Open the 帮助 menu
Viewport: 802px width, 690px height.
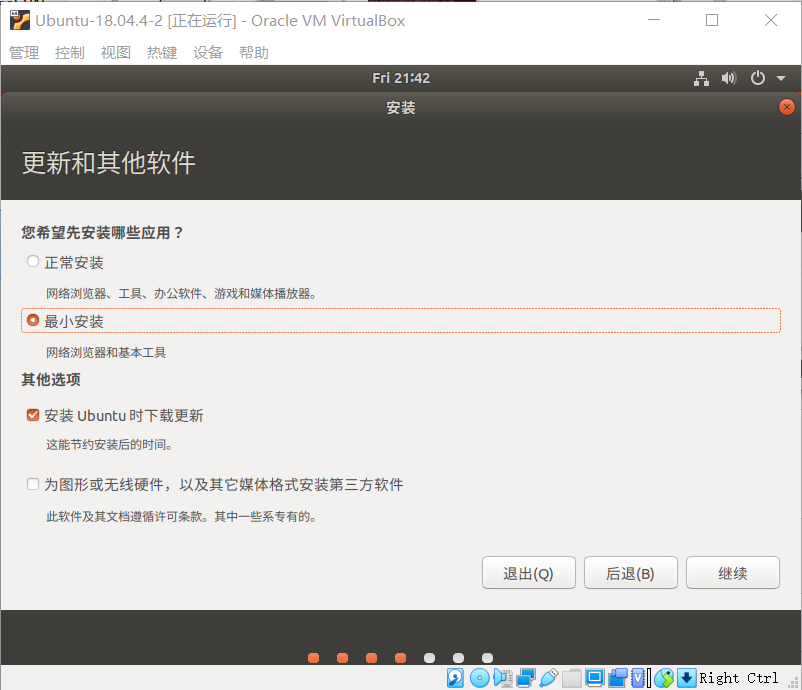point(254,52)
